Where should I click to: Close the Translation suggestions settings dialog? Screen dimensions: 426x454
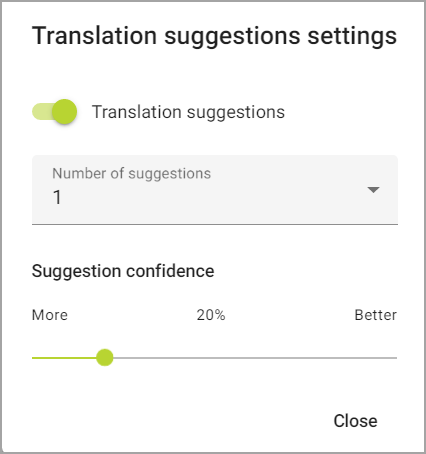click(x=355, y=421)
